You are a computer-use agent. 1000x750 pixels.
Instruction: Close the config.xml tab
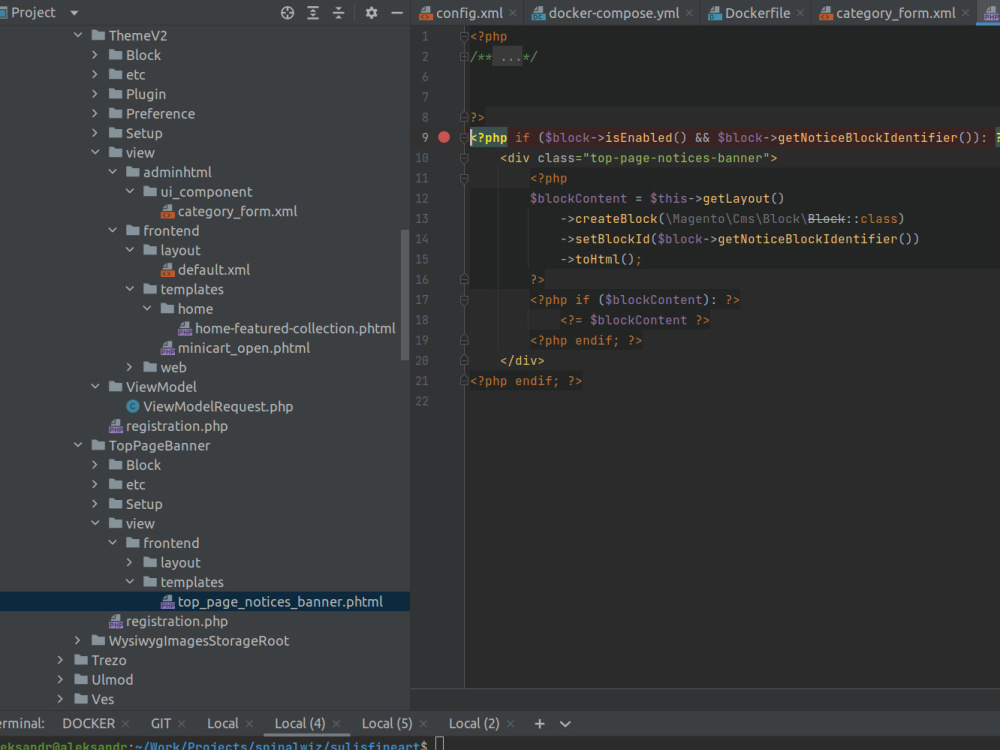point(513,13)
